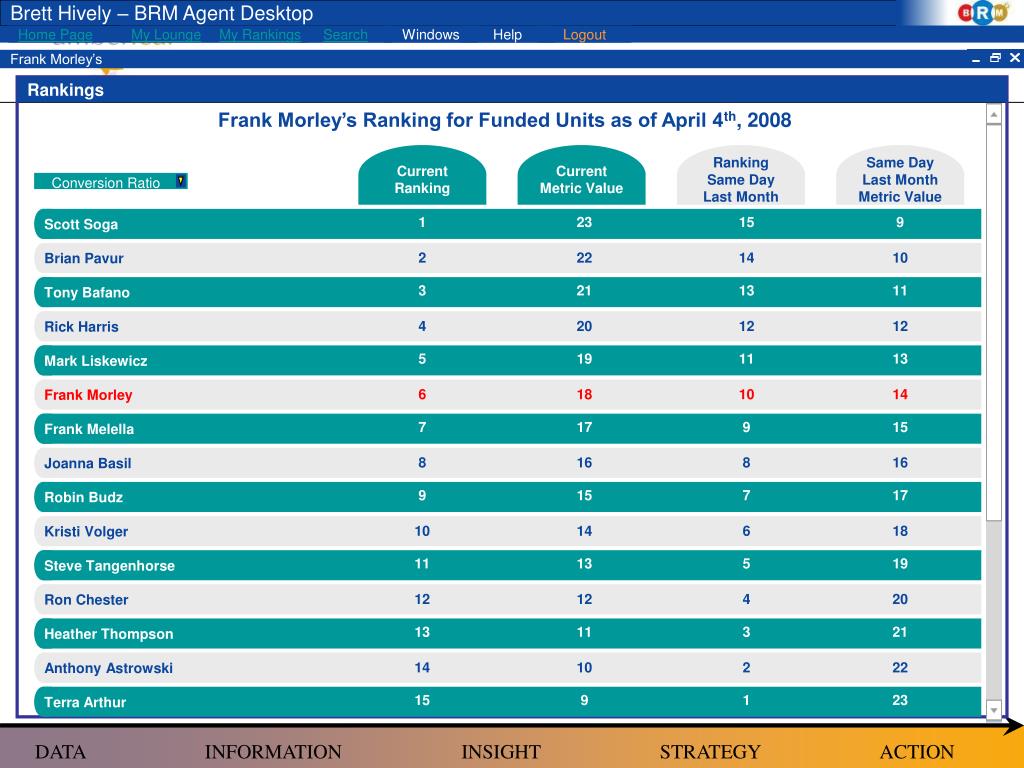Select Rick Harris row name

pos(82,327)
